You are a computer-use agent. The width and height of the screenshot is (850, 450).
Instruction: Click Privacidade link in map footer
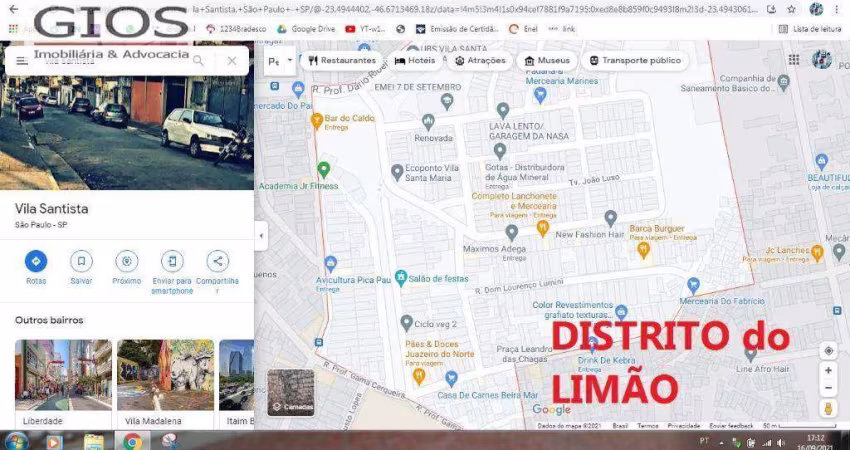pos(684,426)
